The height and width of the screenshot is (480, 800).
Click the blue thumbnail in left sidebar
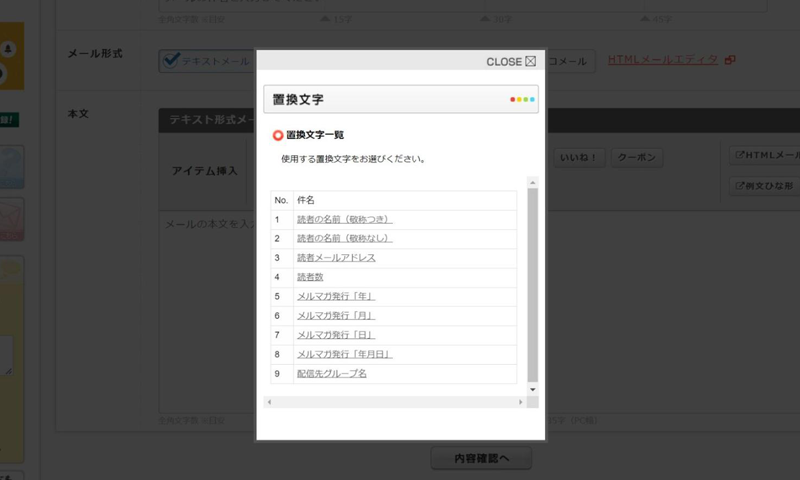coord(11,167)
